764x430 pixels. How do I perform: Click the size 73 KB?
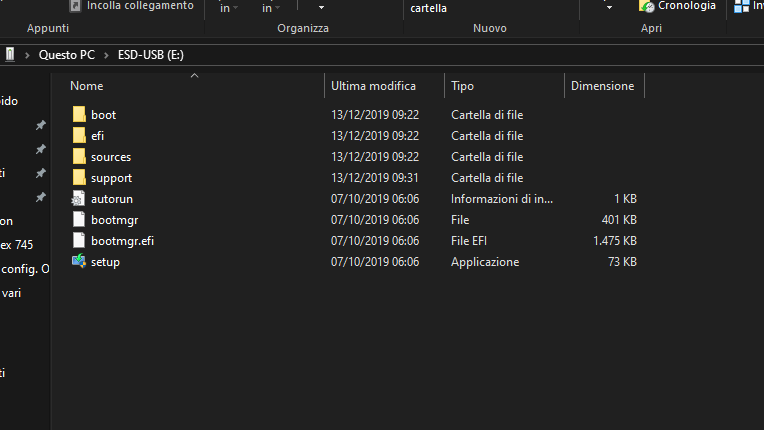pos(622,262)
